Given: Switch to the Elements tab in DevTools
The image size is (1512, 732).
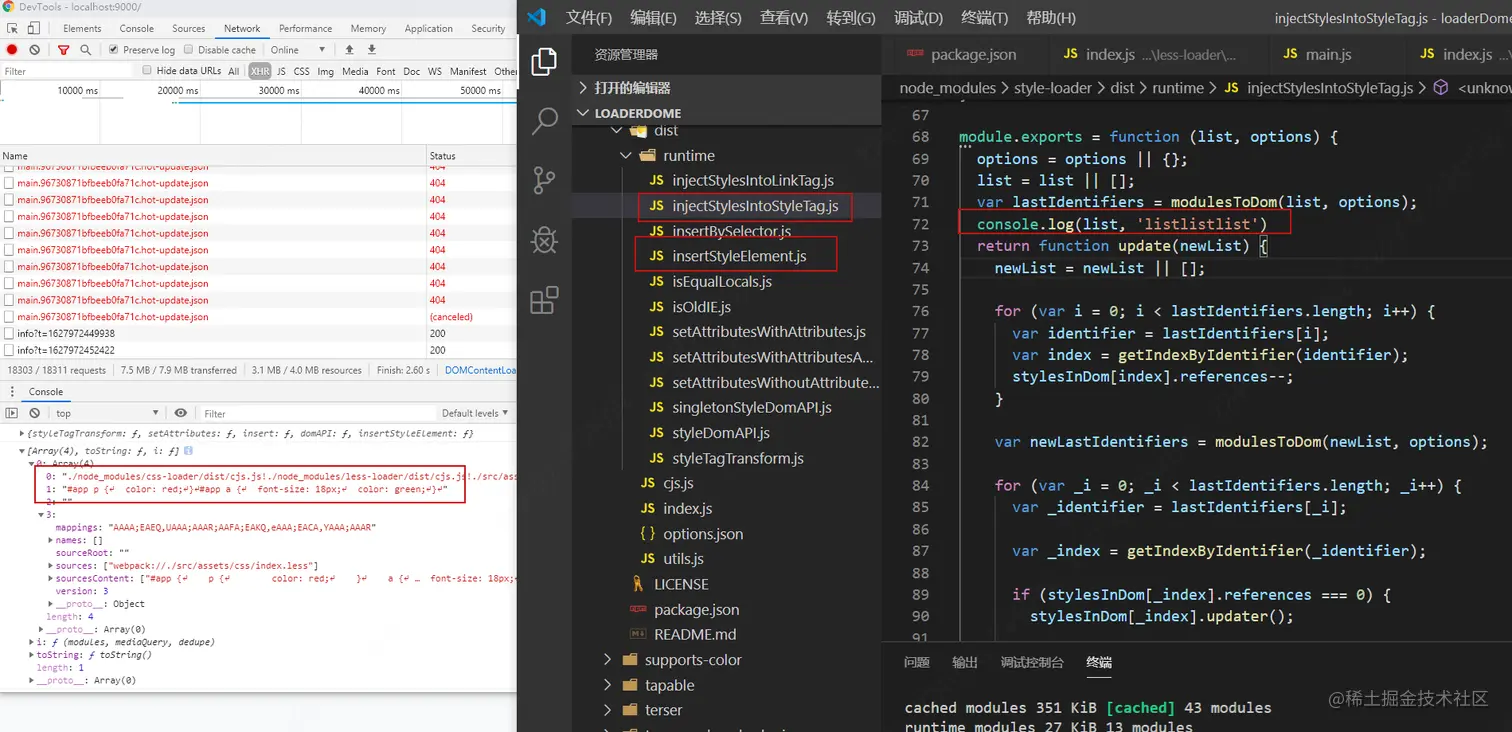Looking at the screenshot, I should coord(82,29).
